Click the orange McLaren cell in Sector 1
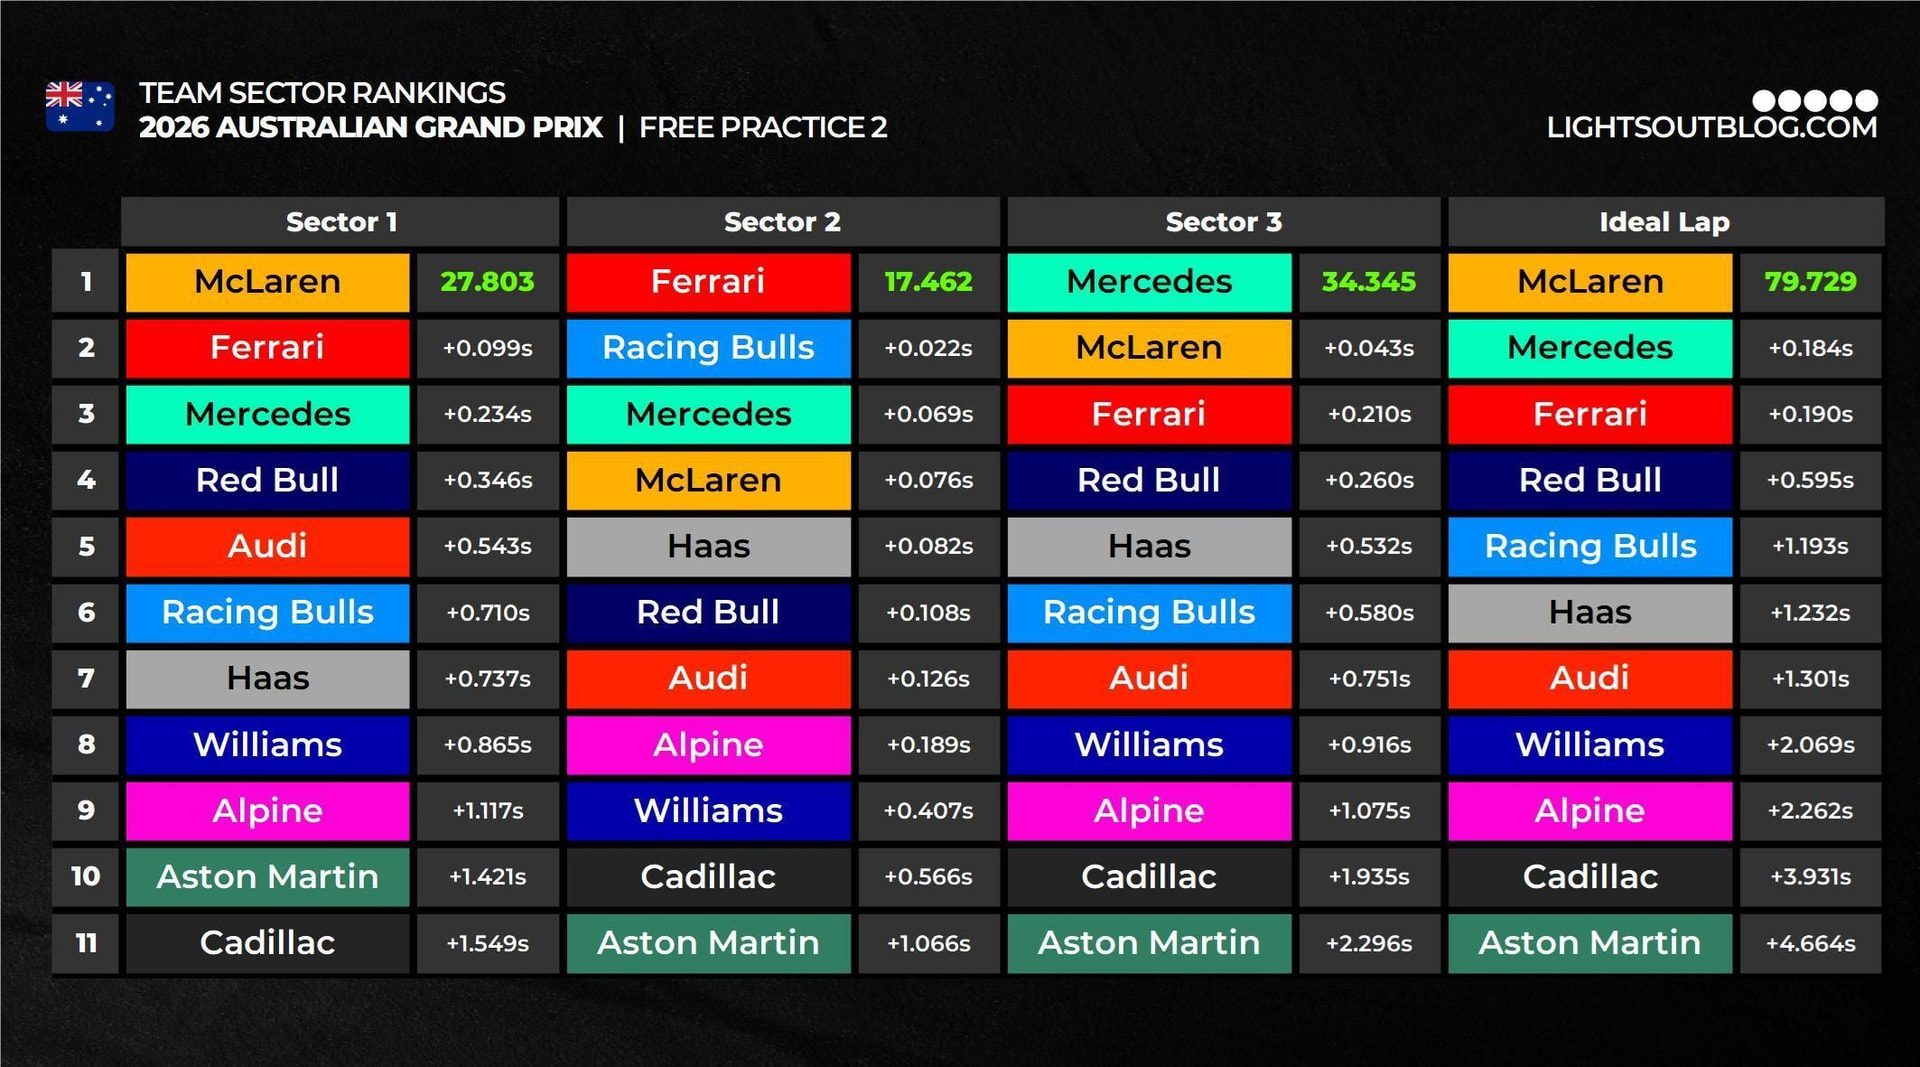The height and width of the screenshot is (1067, 1920). tap(267, 282)
